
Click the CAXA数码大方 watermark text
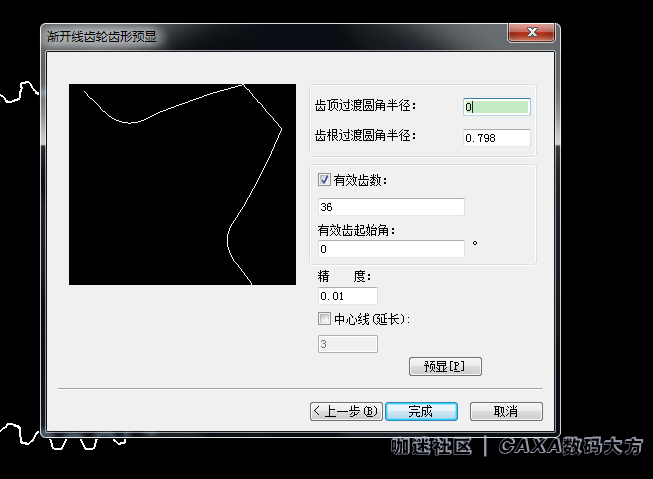[x=571, y=446]
